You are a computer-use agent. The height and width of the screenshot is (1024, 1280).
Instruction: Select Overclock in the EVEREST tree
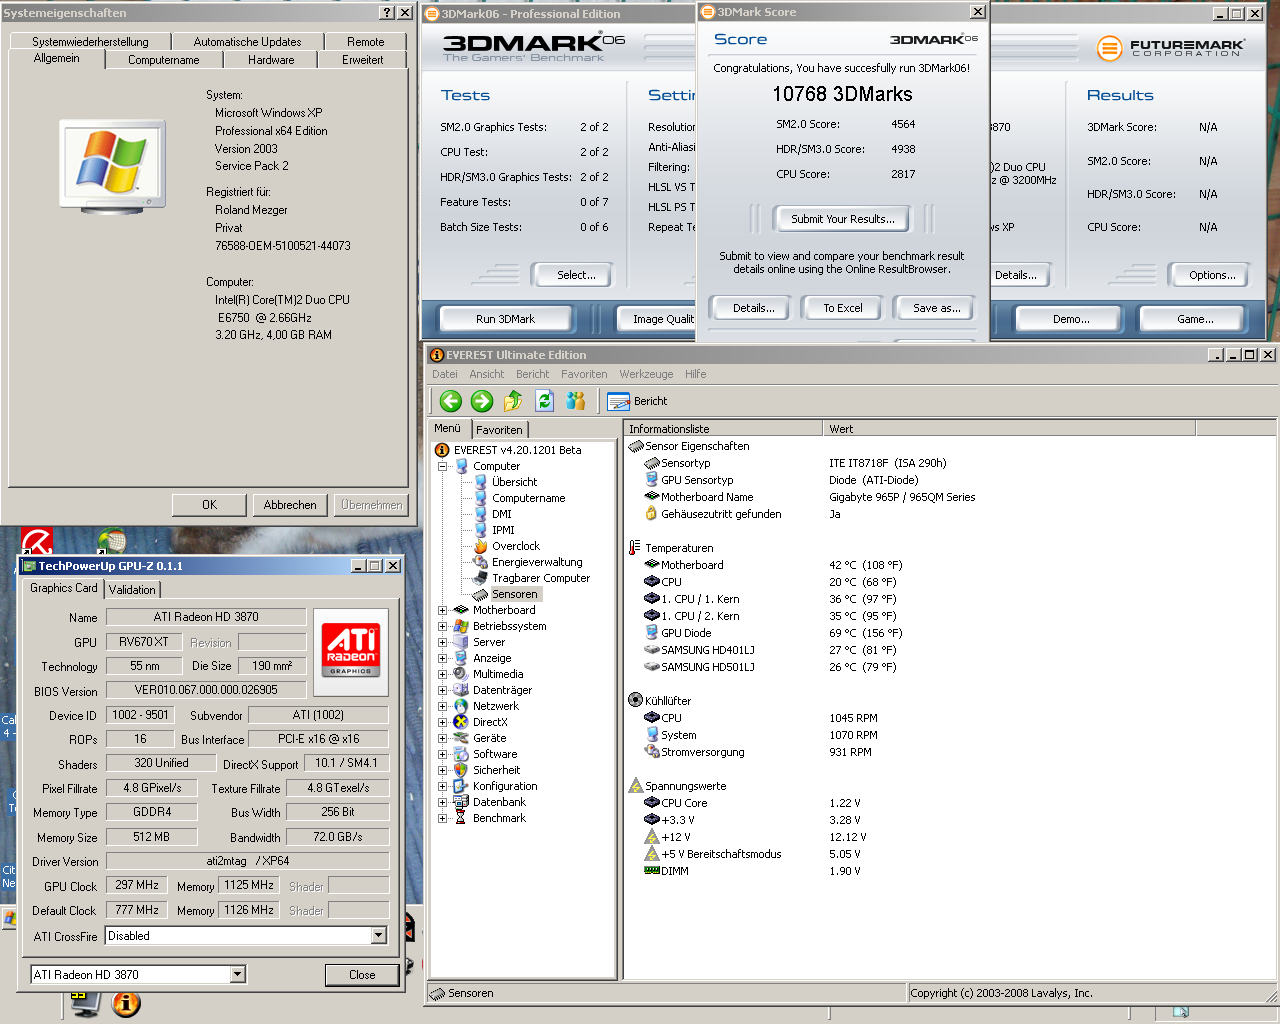click(x=515, y=546)
